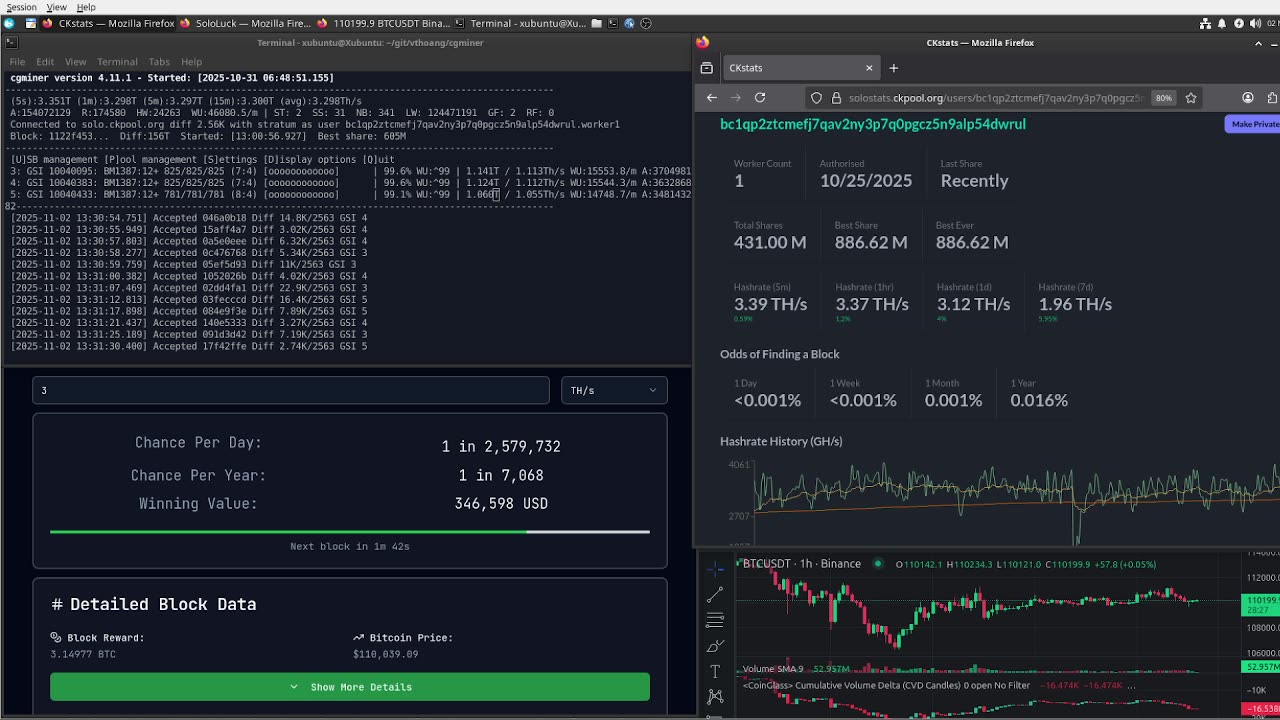
Task: Open the patterns tool in chart sidebar
Action: (715, 696)
